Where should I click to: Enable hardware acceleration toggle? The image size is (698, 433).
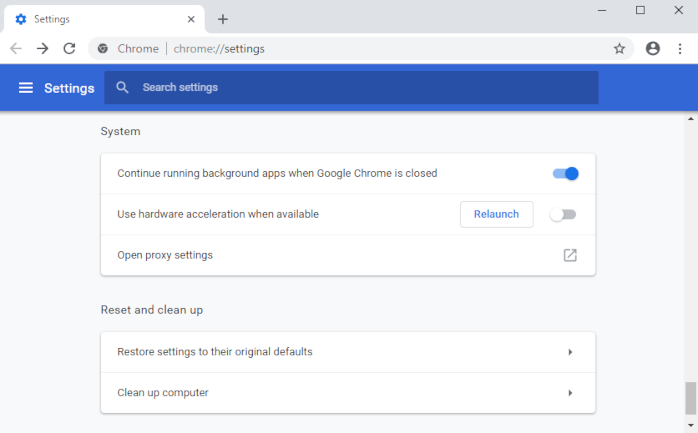click(x=563, y=214)
